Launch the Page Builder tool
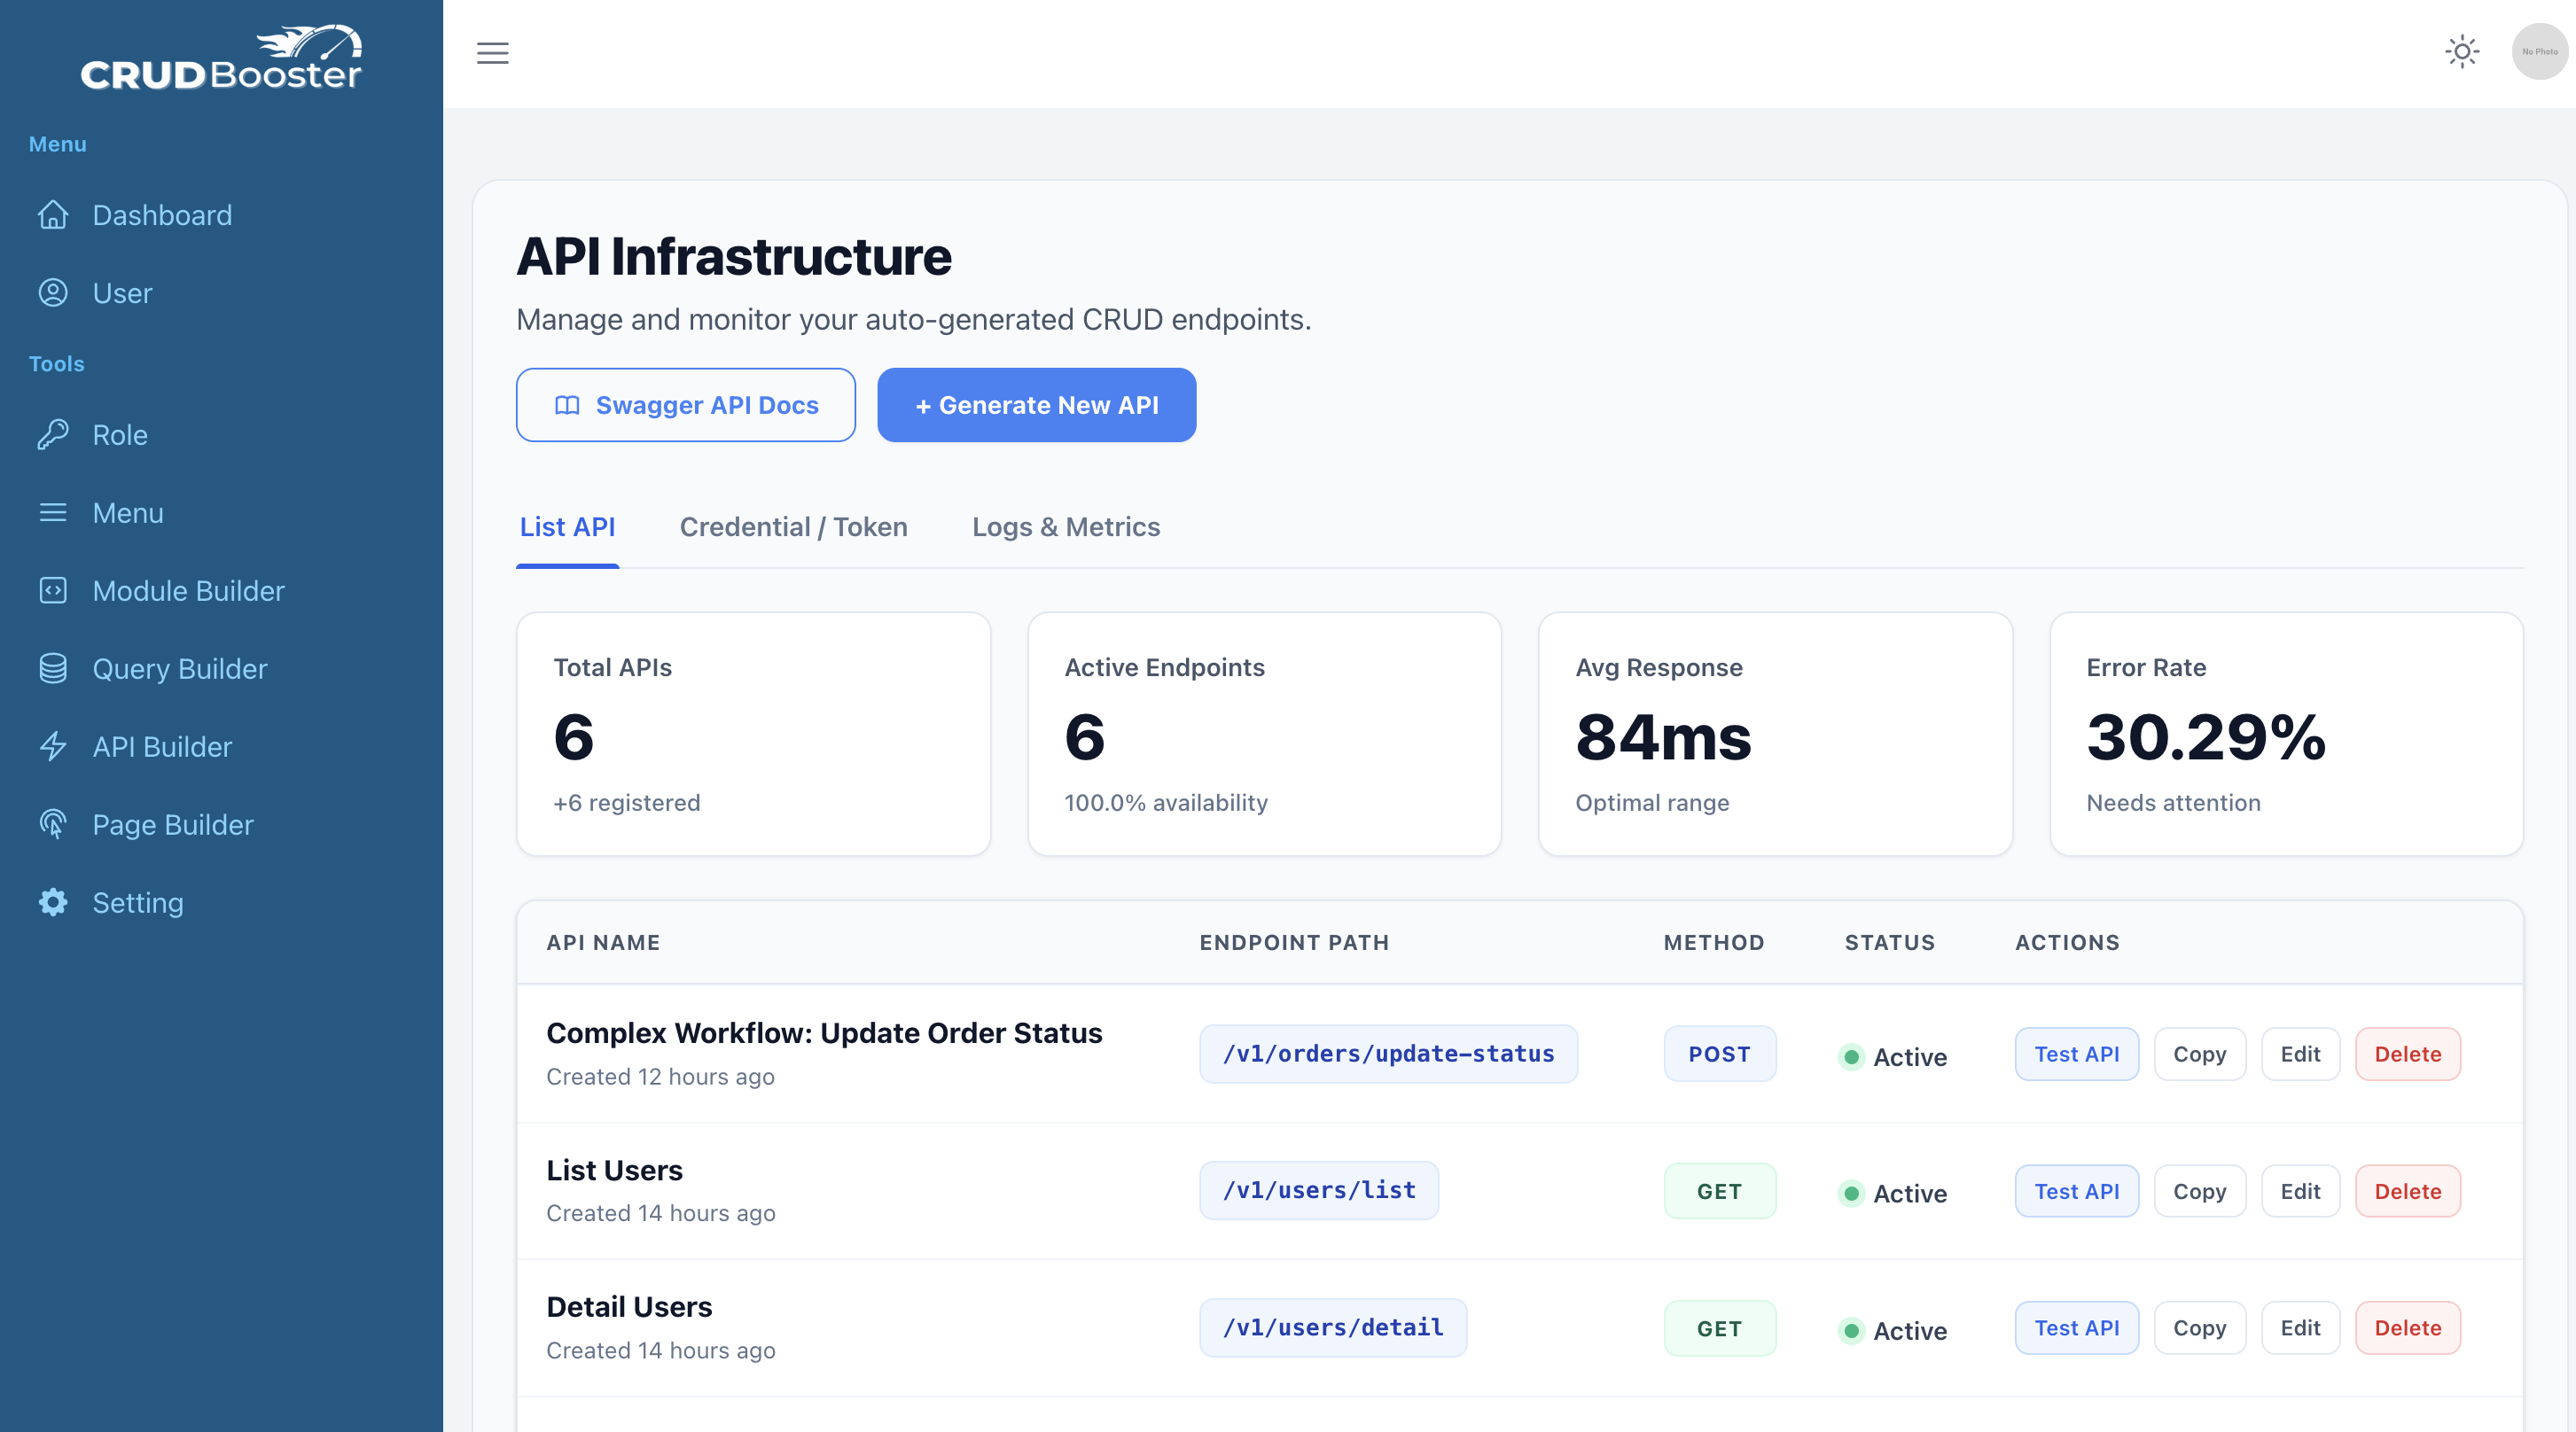The width and height of the screenshot is (2576, 1432). click(x=52, y=824)
